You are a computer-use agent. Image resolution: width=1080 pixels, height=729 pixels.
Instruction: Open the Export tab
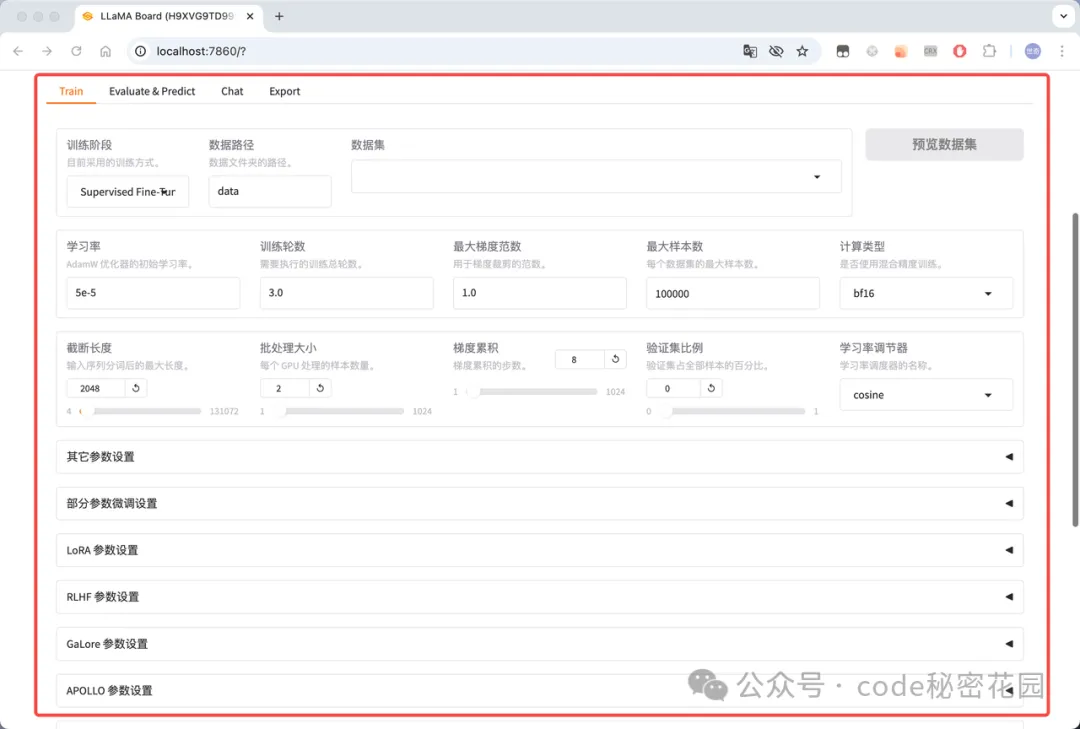(284, 91)
